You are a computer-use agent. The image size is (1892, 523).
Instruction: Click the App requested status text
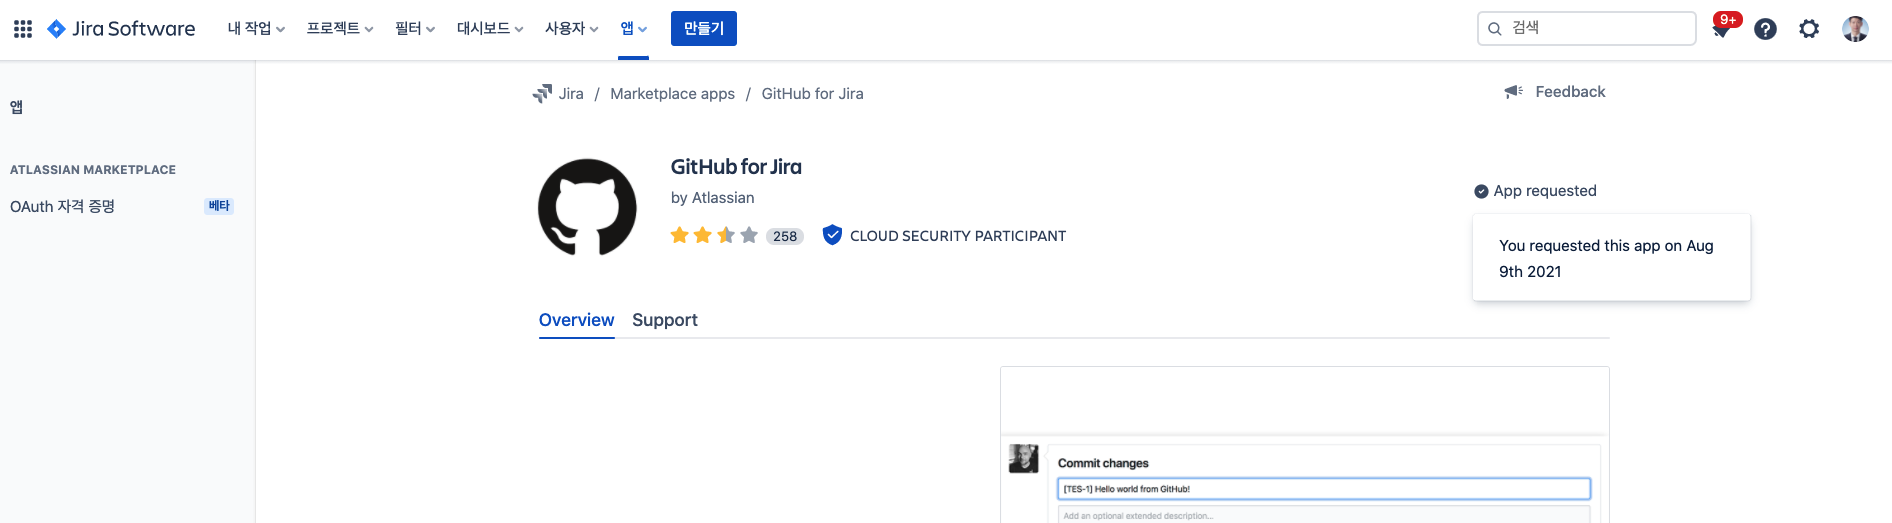coord(1545,191)
